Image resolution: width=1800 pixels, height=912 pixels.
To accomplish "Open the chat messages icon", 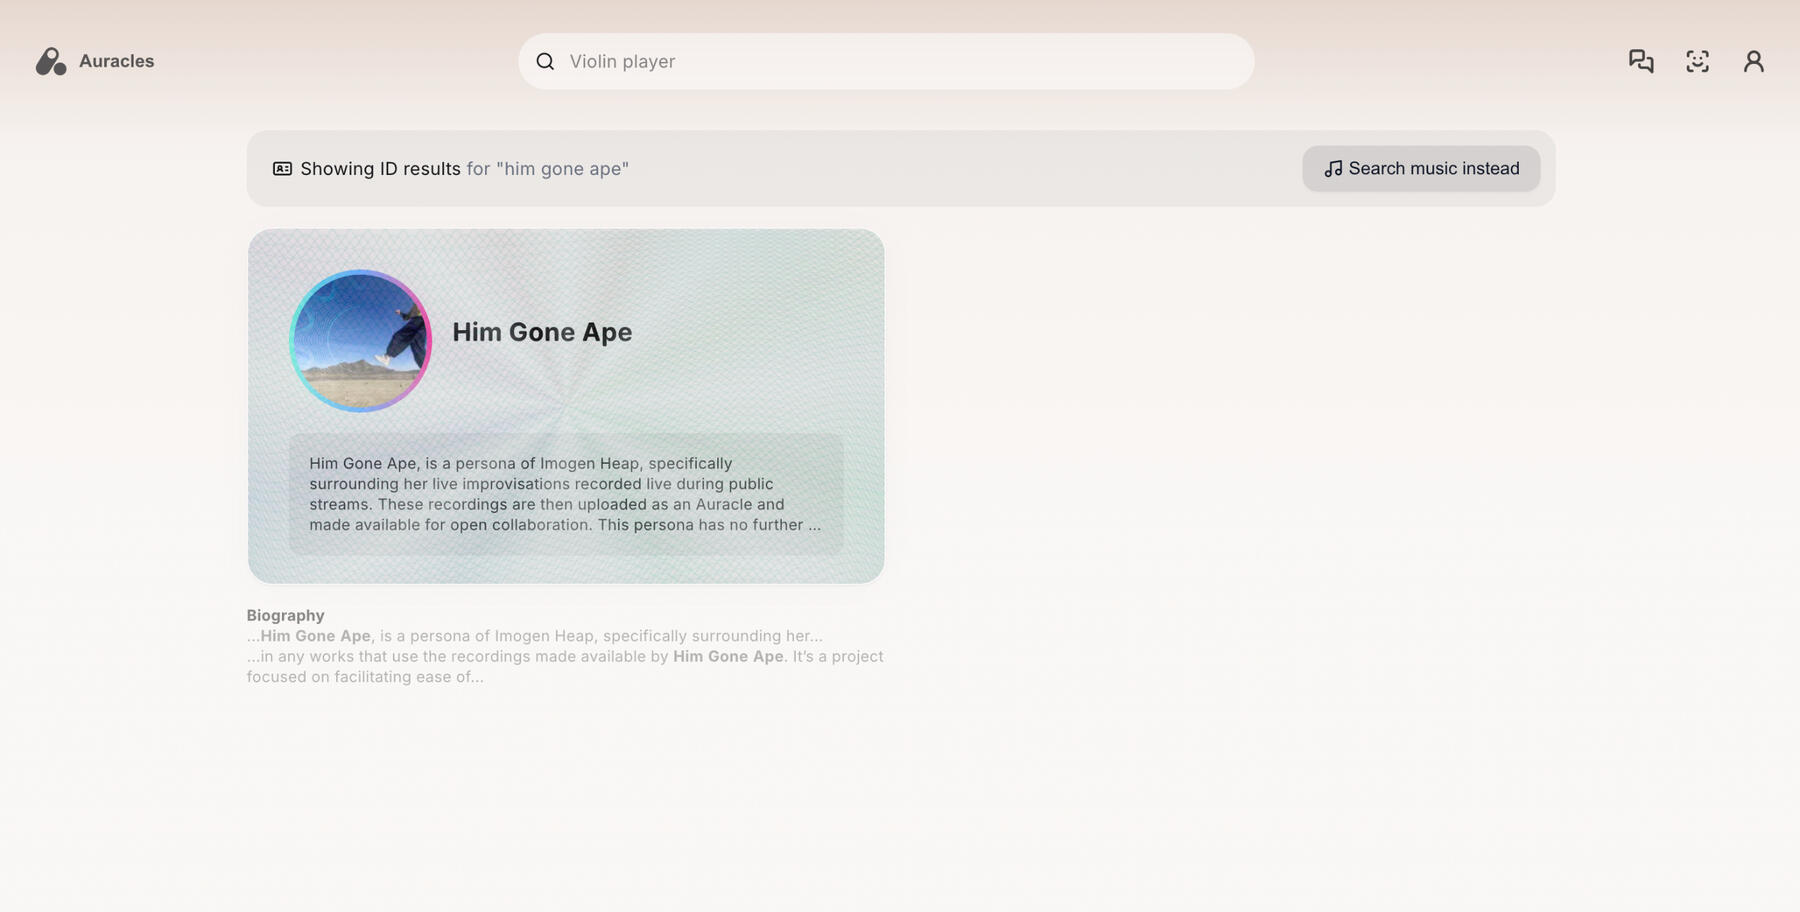I will (1641, 62).
